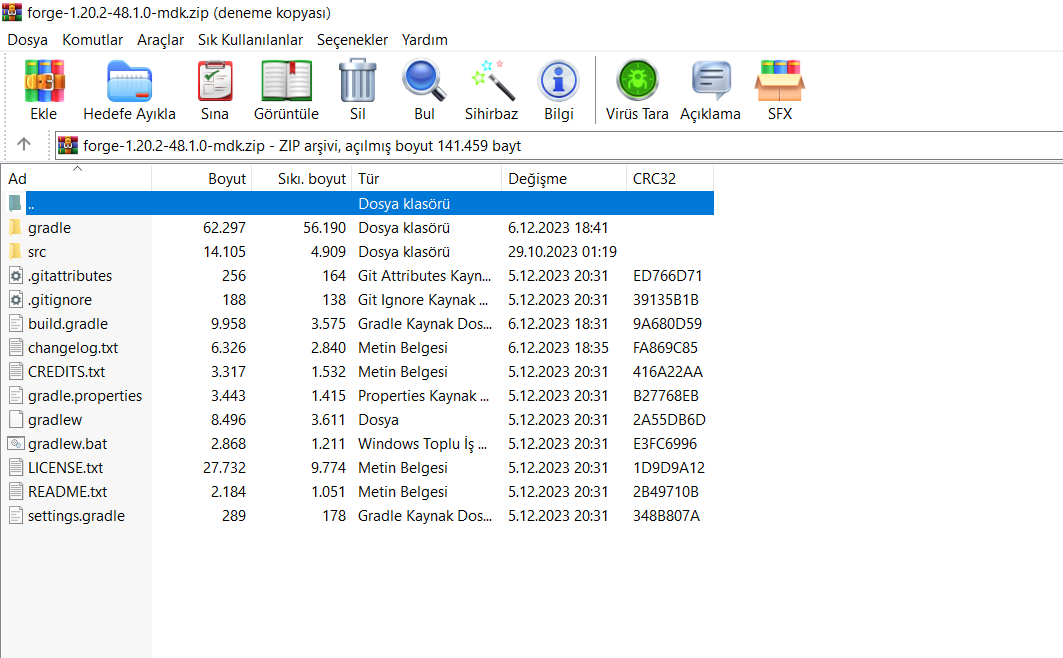Image resolution: width=1063 pixels, height=658 pixels.
Task: Open the Araçlar menu
Action: point(161,40)
